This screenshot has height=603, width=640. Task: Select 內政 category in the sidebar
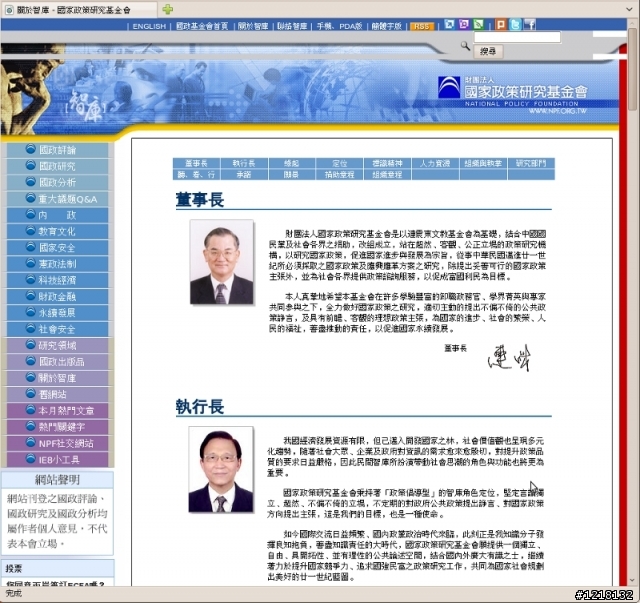[57, 215]
